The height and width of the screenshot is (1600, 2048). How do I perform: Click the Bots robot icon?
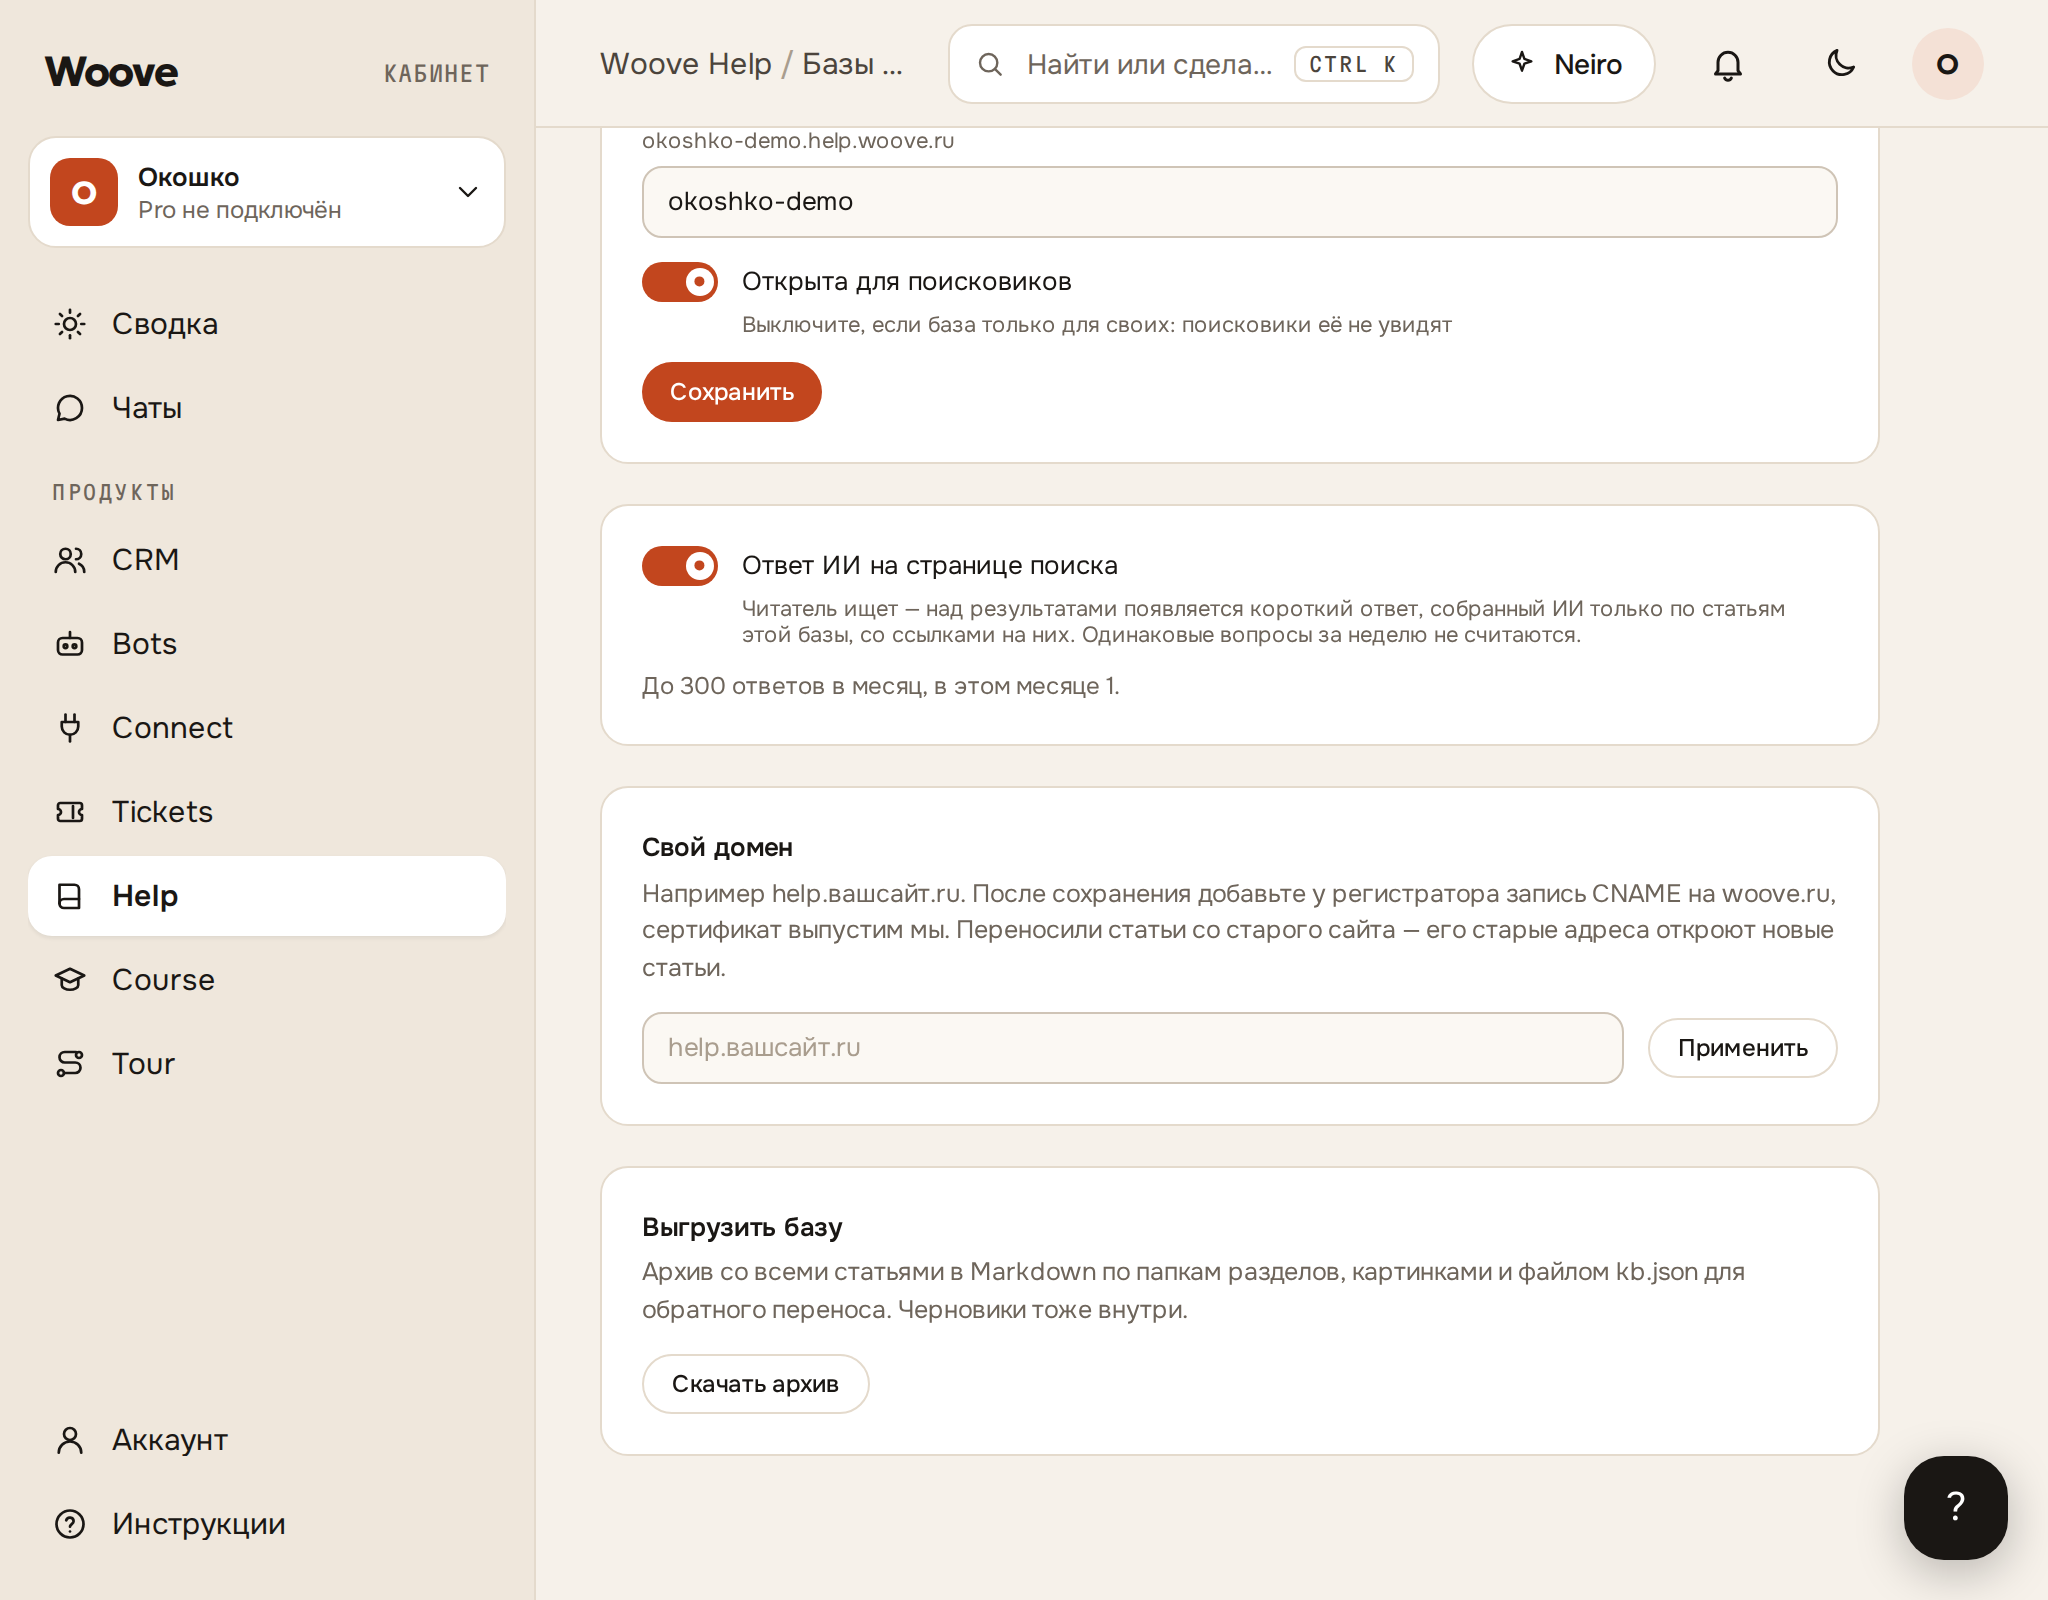70,644
